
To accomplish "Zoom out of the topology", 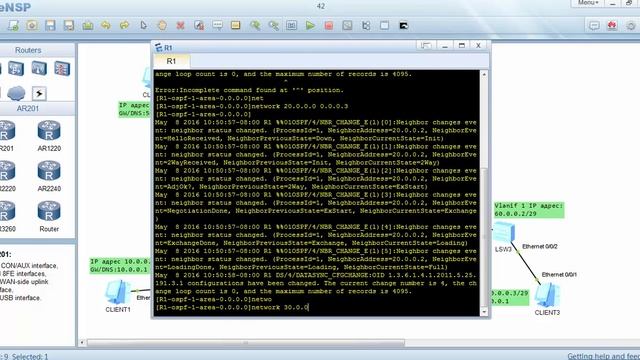I will [x=273, y=26].
